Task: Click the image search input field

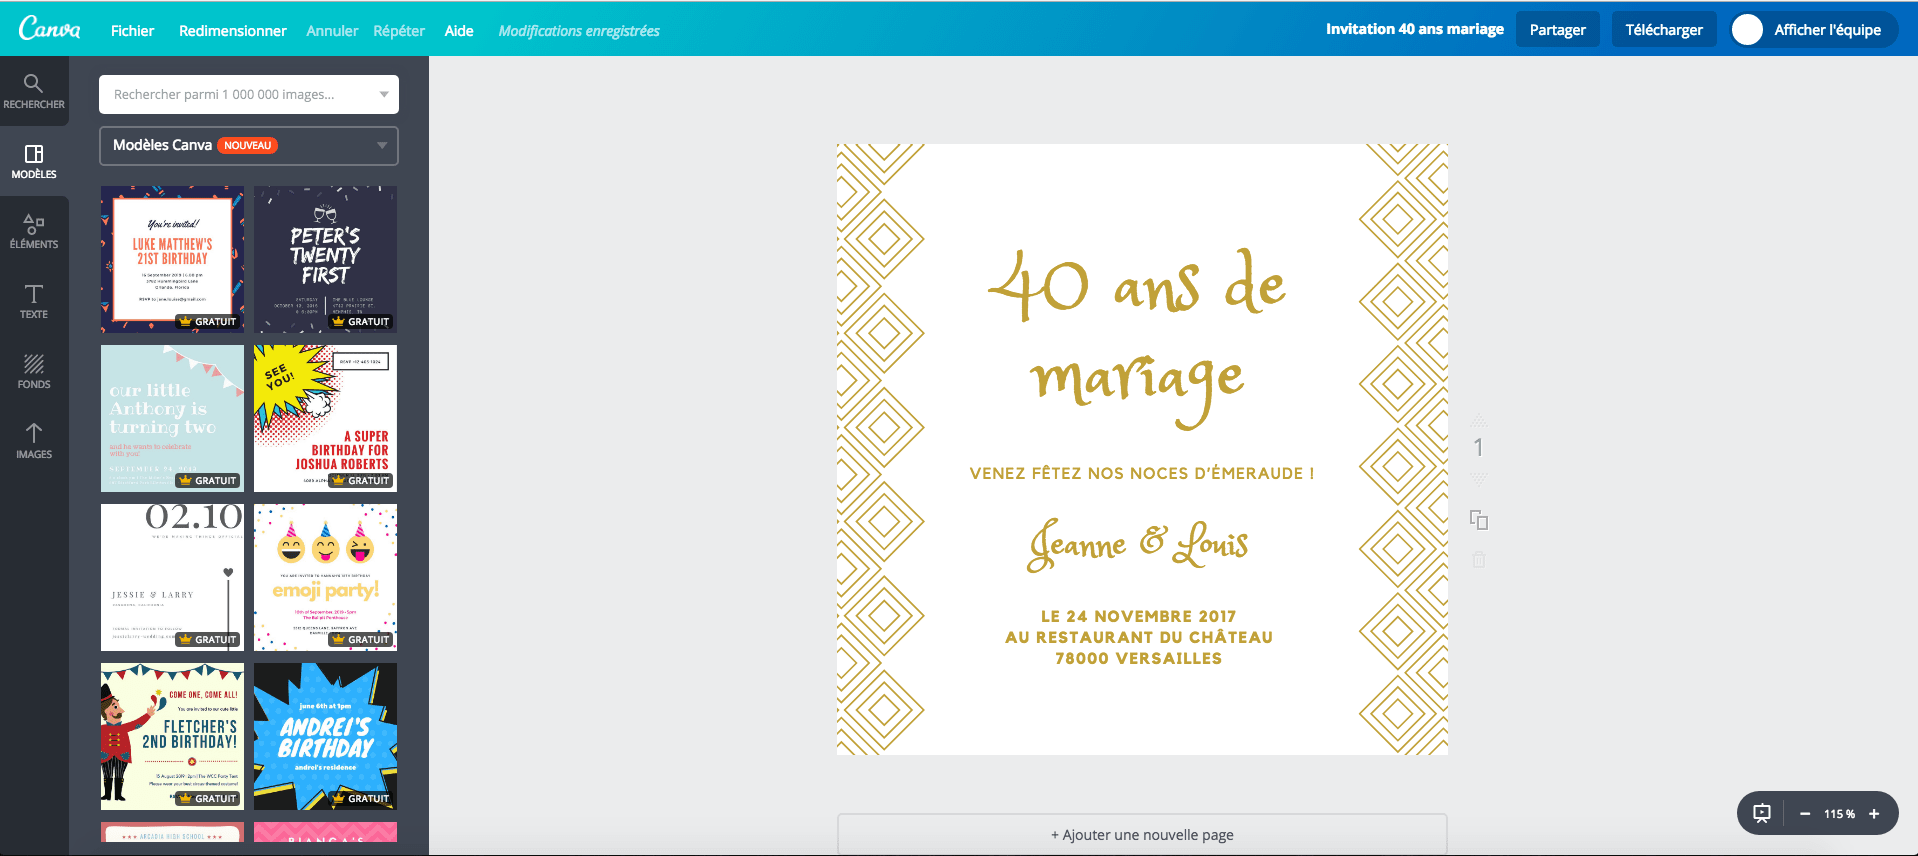Action: coord(249,95)
